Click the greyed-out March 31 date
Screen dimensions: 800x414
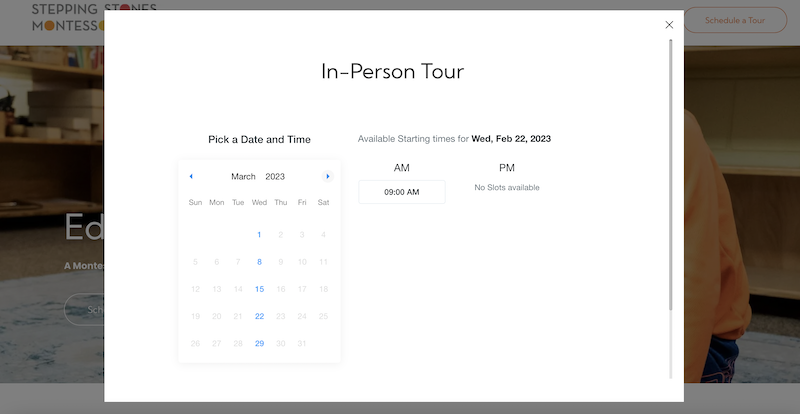pos(302,343)
